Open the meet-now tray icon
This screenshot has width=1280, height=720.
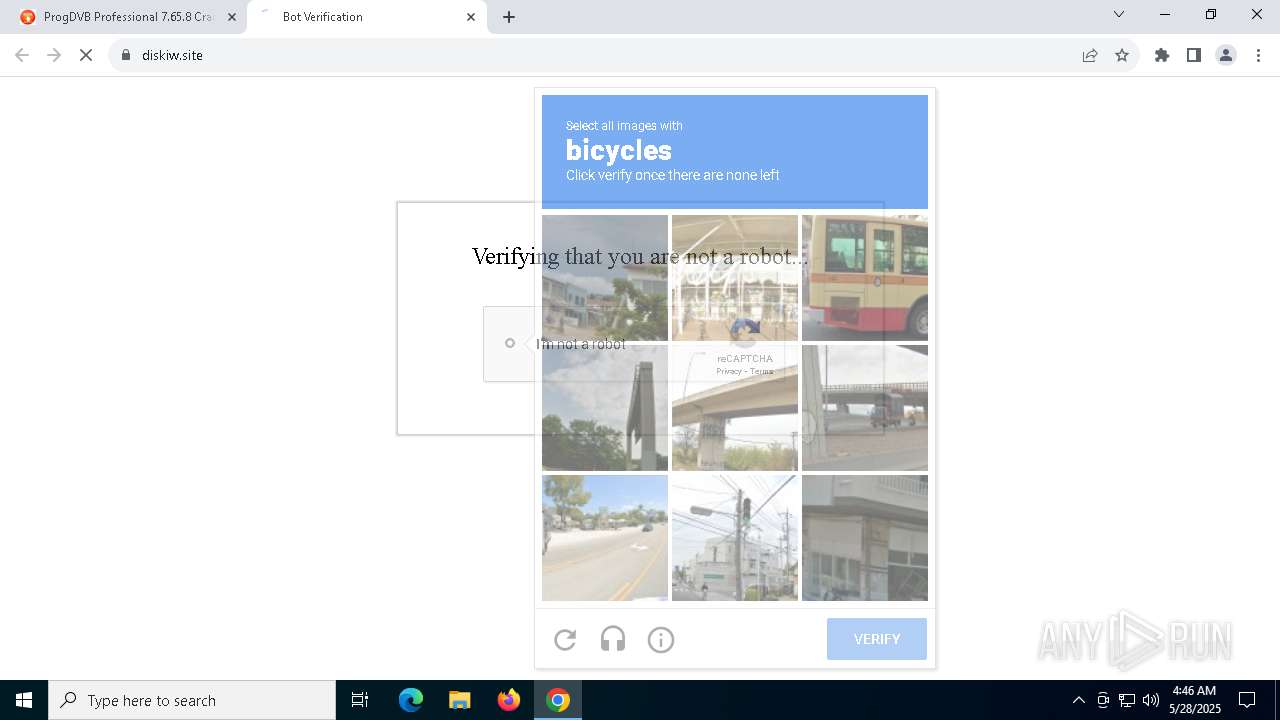click(1103, 700)
